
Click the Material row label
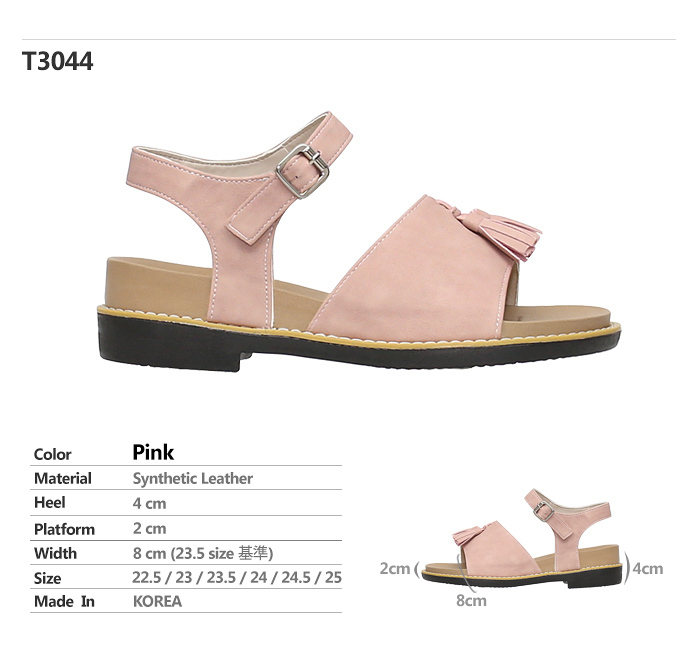coord(62,479)
